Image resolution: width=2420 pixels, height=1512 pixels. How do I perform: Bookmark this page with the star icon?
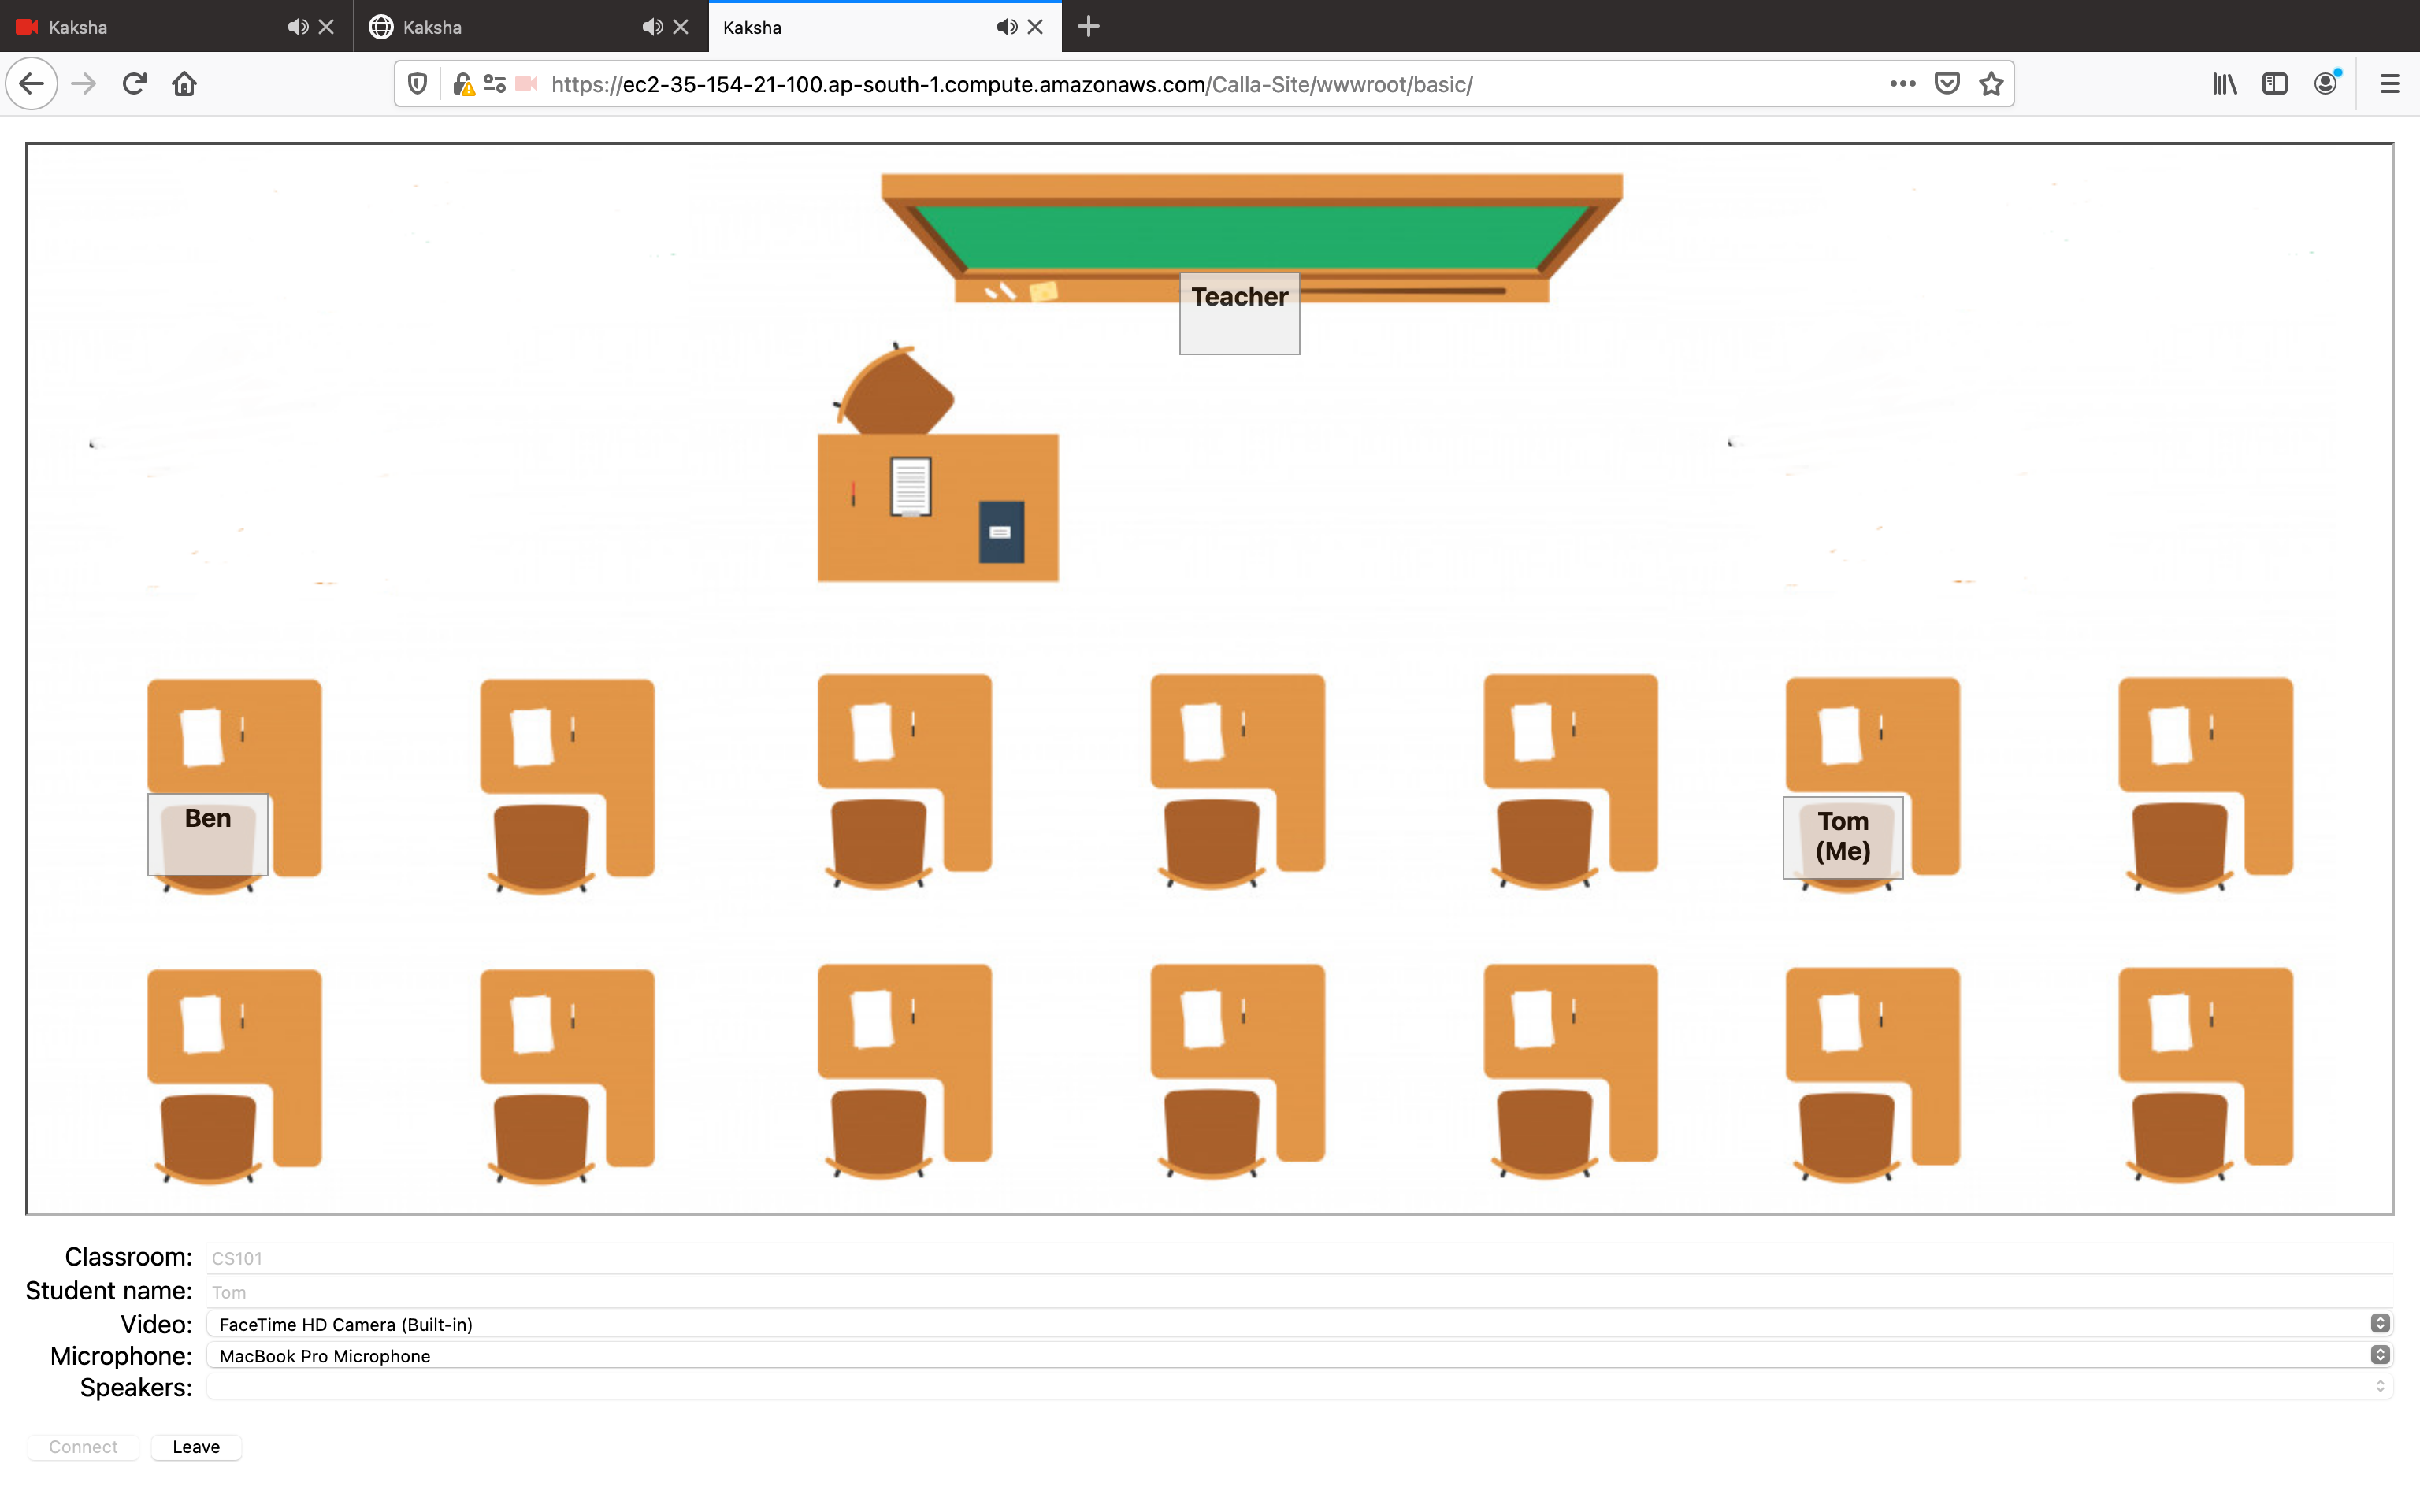[1991, 84]
